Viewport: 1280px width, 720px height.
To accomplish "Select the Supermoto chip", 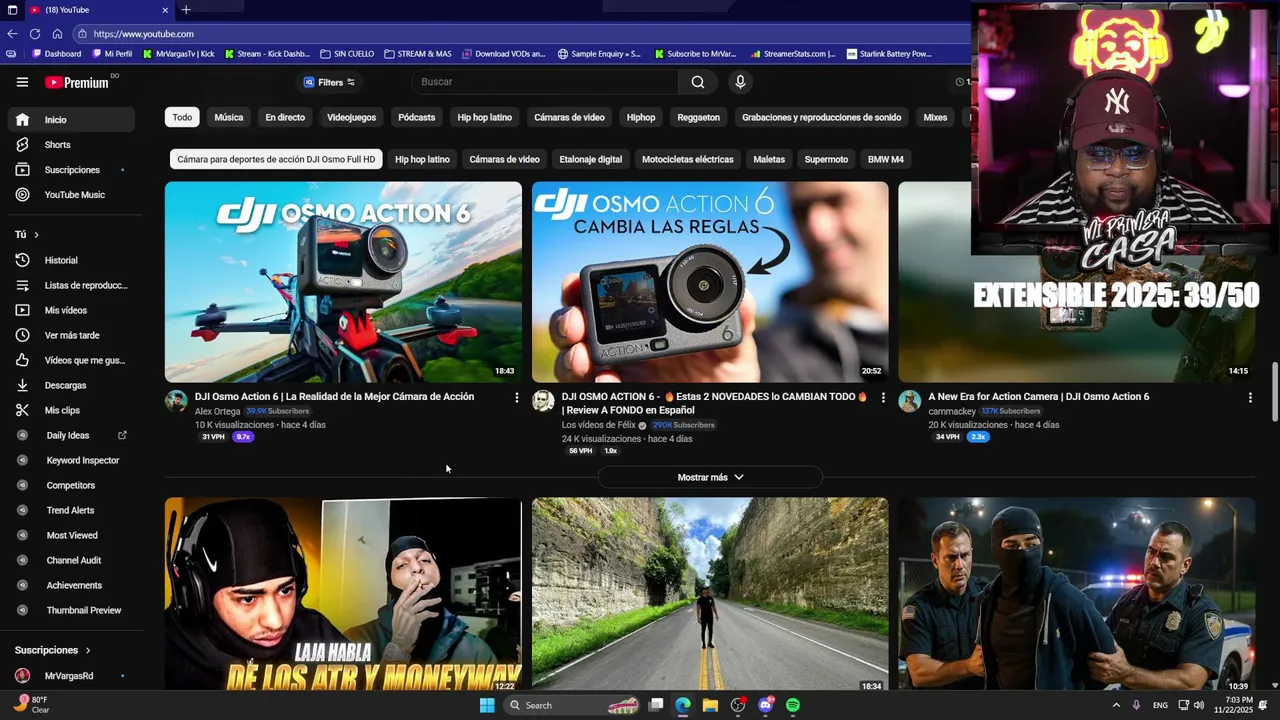I will (x=826, y=159).
